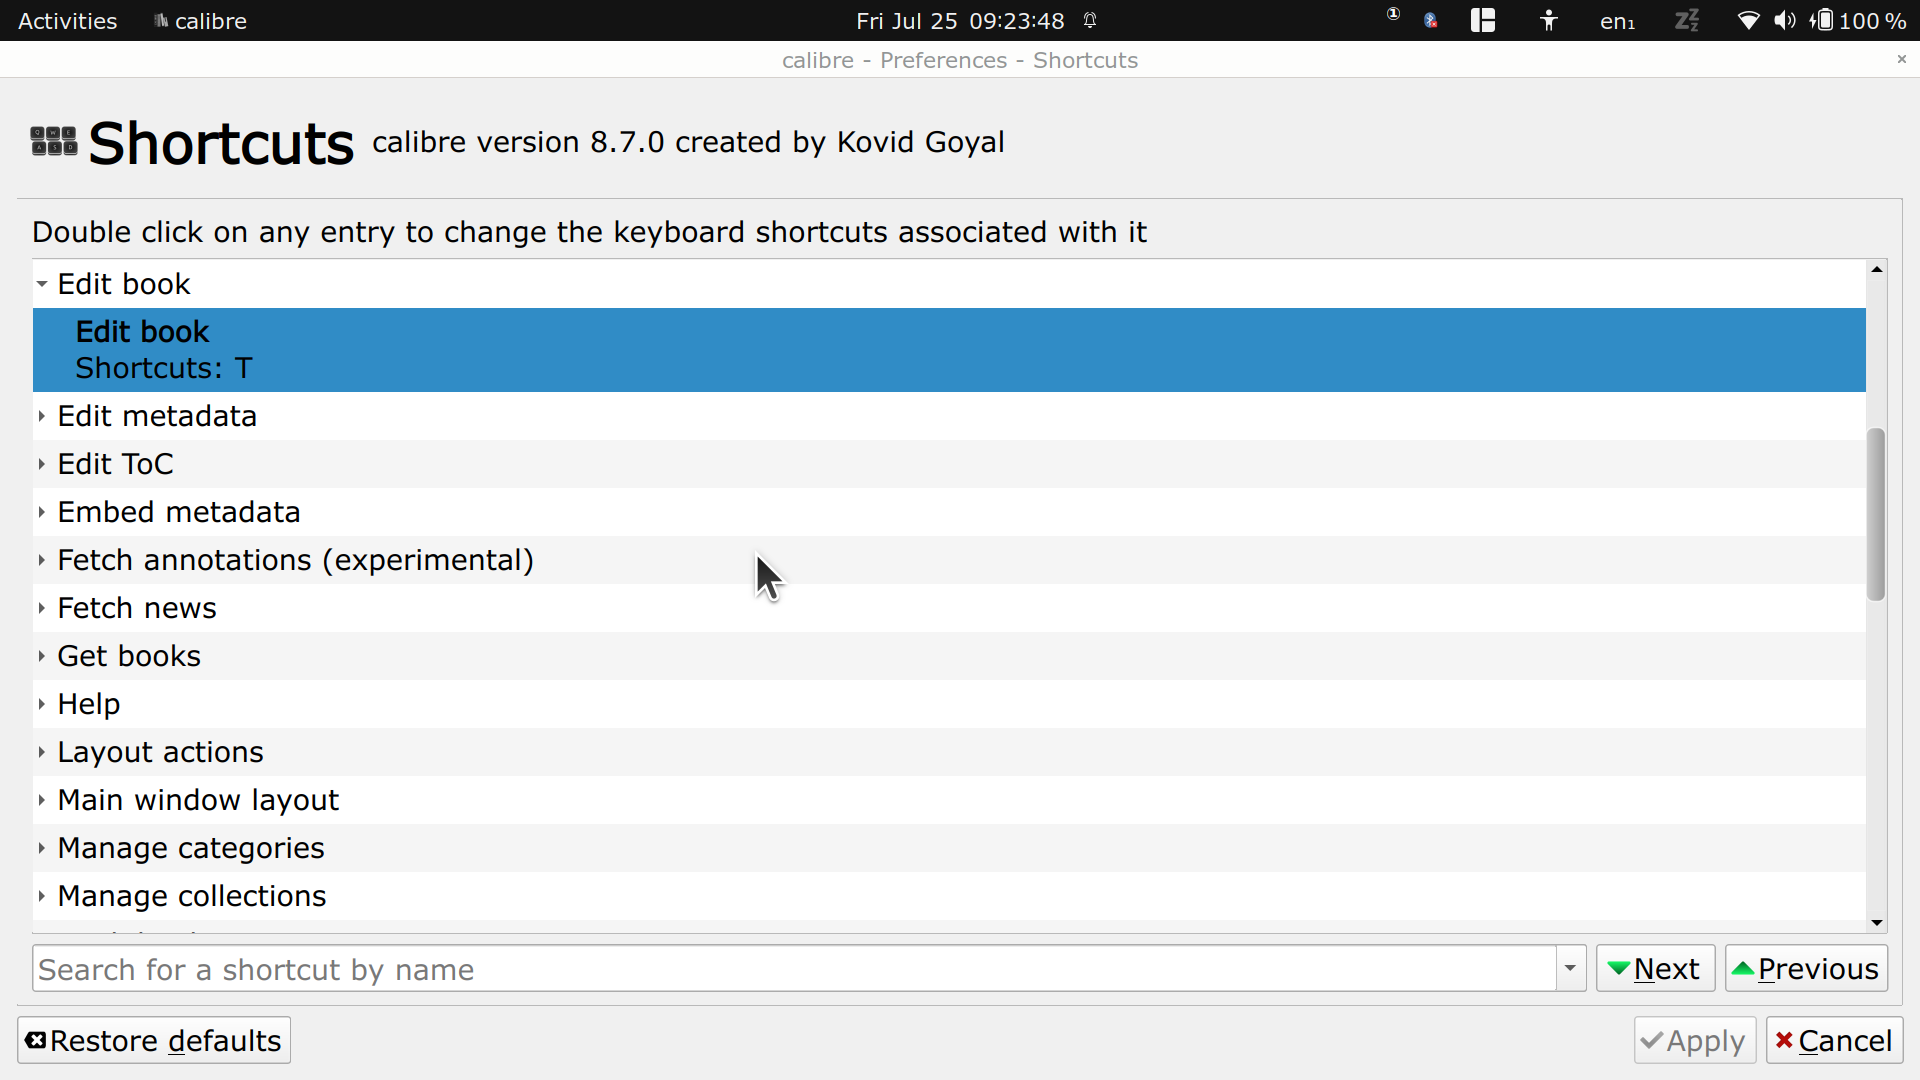Click the window tiling layout icon
The height and width of the screenshot is (1080, 1920).
[x=1483, y=21]
